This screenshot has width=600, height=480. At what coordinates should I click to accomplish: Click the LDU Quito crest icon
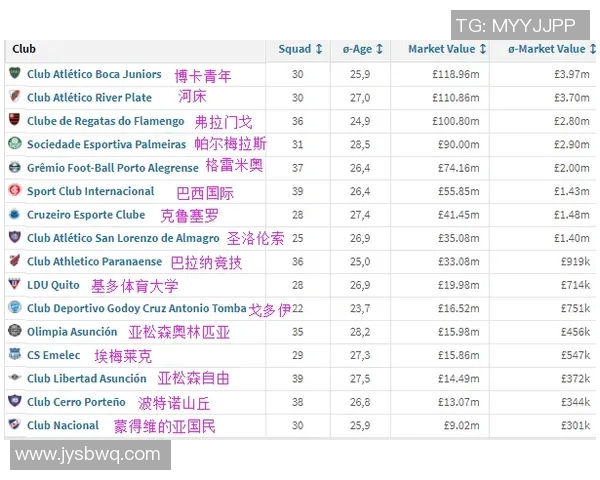[x=14, y=285]
